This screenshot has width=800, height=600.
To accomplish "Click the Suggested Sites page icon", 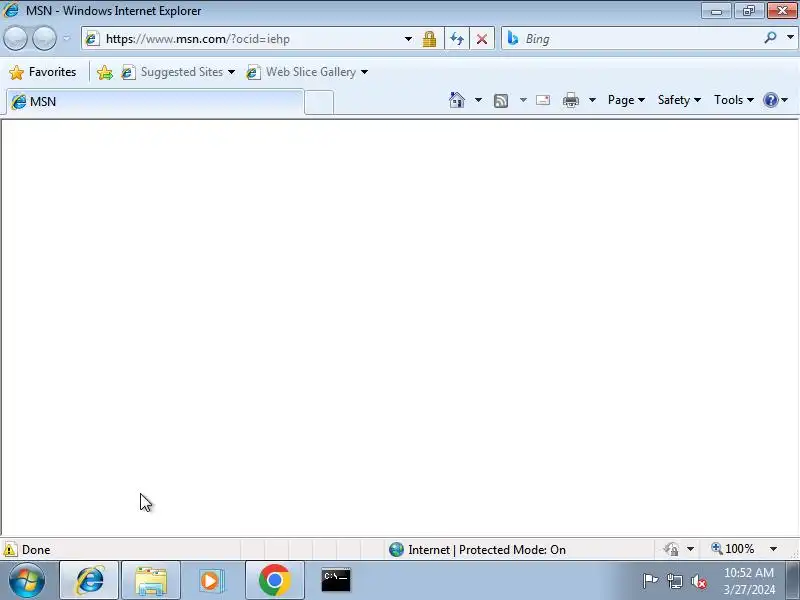I will click(x=128, y=72).
